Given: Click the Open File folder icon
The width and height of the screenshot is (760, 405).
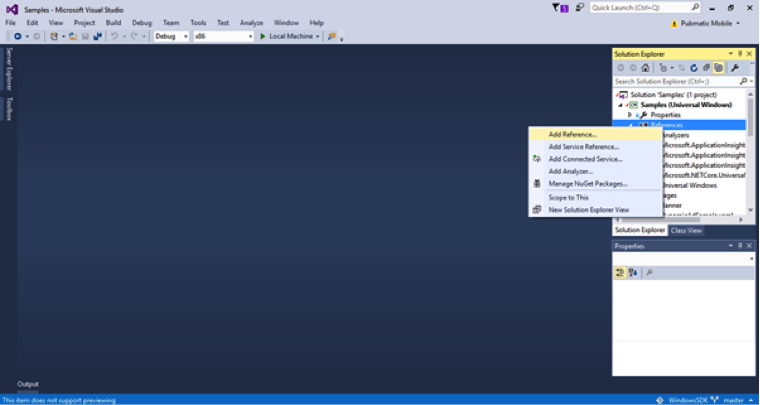Looking at the screenshot, I should pos(73,36).
